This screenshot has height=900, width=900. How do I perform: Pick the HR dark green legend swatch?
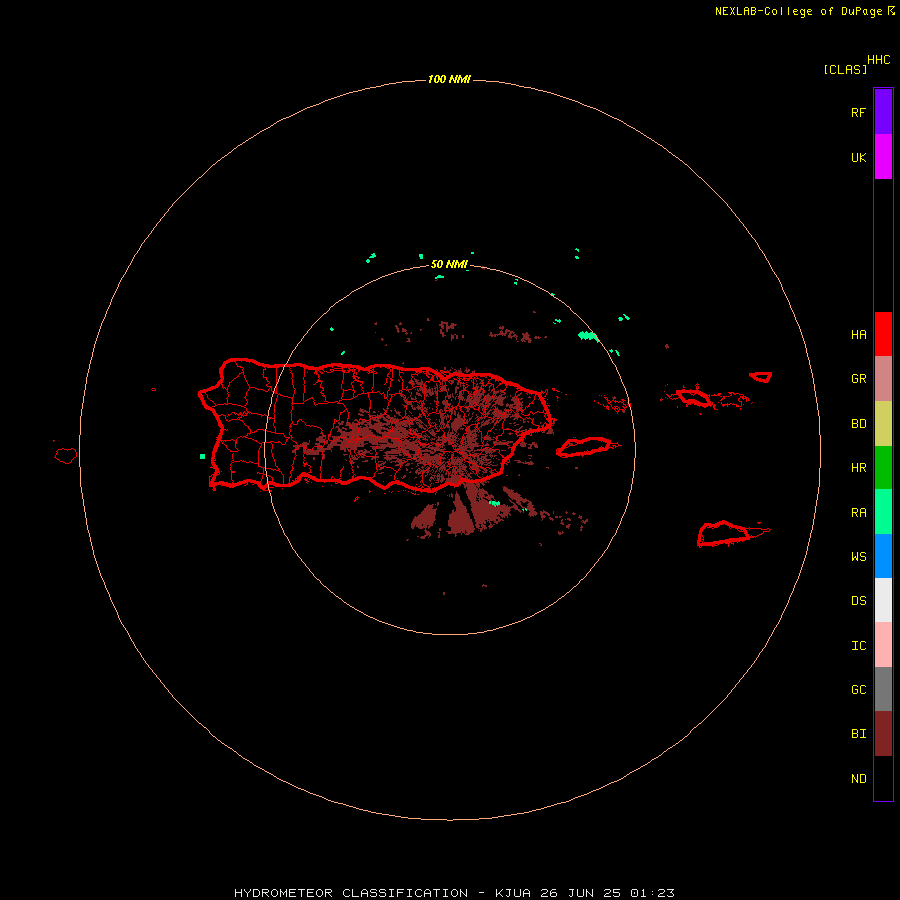click(883, 468)
